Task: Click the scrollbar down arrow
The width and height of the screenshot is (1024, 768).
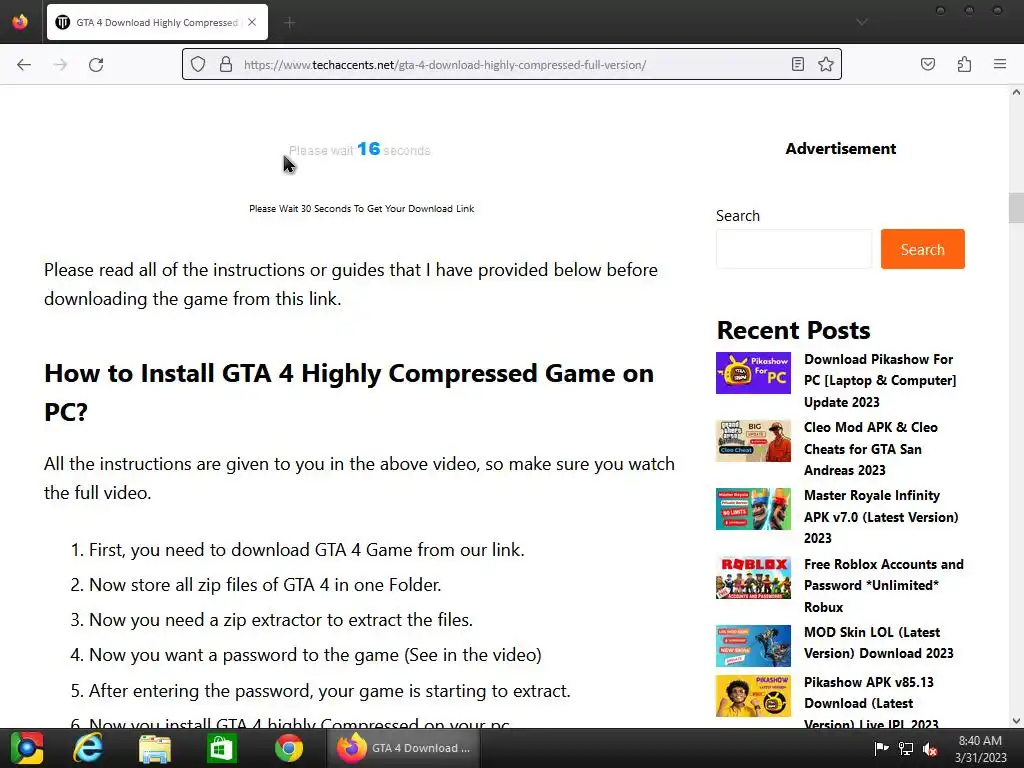Action: 1016,721
